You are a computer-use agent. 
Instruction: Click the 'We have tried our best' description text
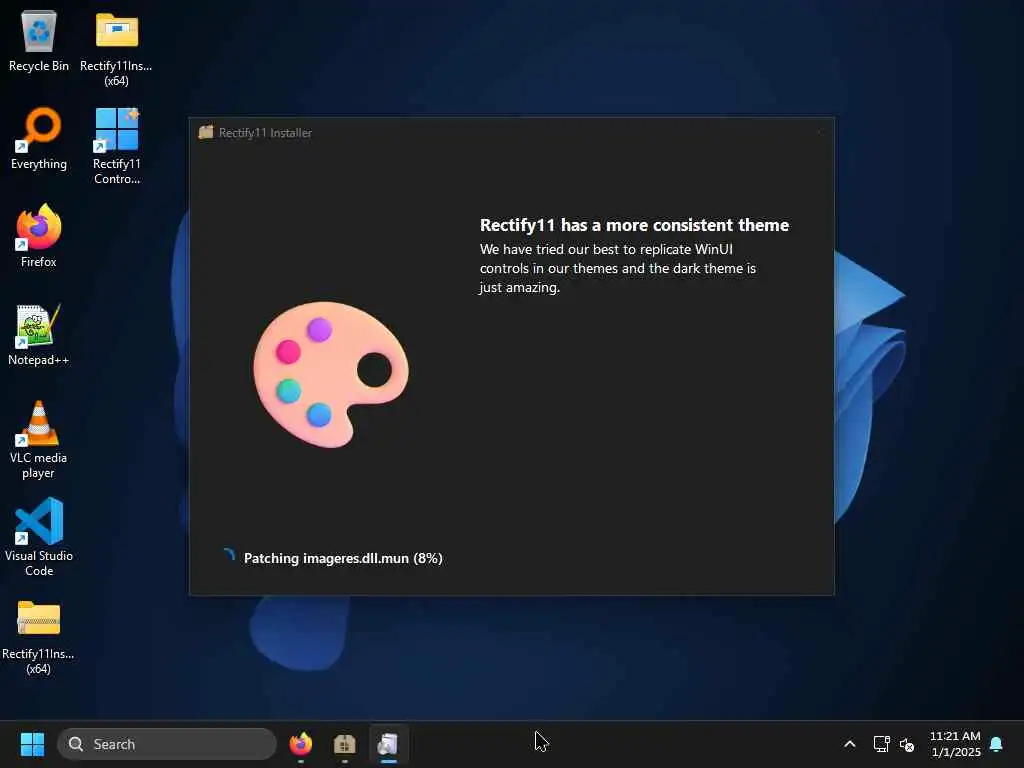point(618,268)
